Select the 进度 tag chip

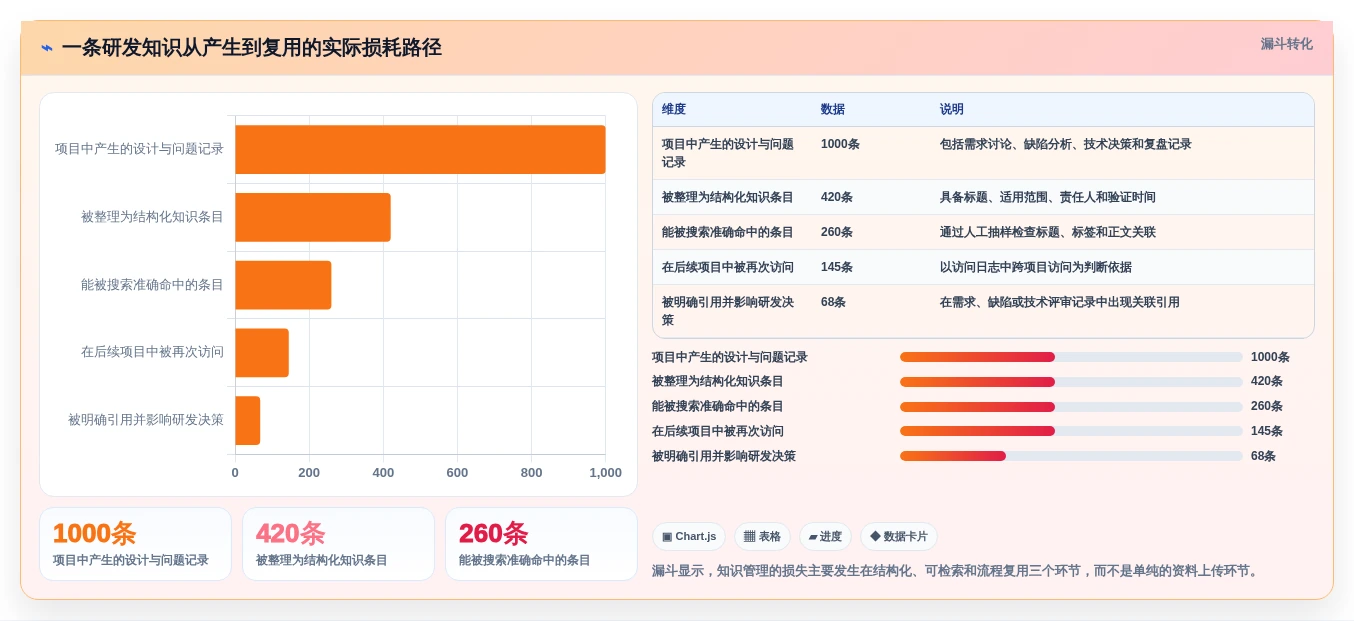click(x=825, y=537)
